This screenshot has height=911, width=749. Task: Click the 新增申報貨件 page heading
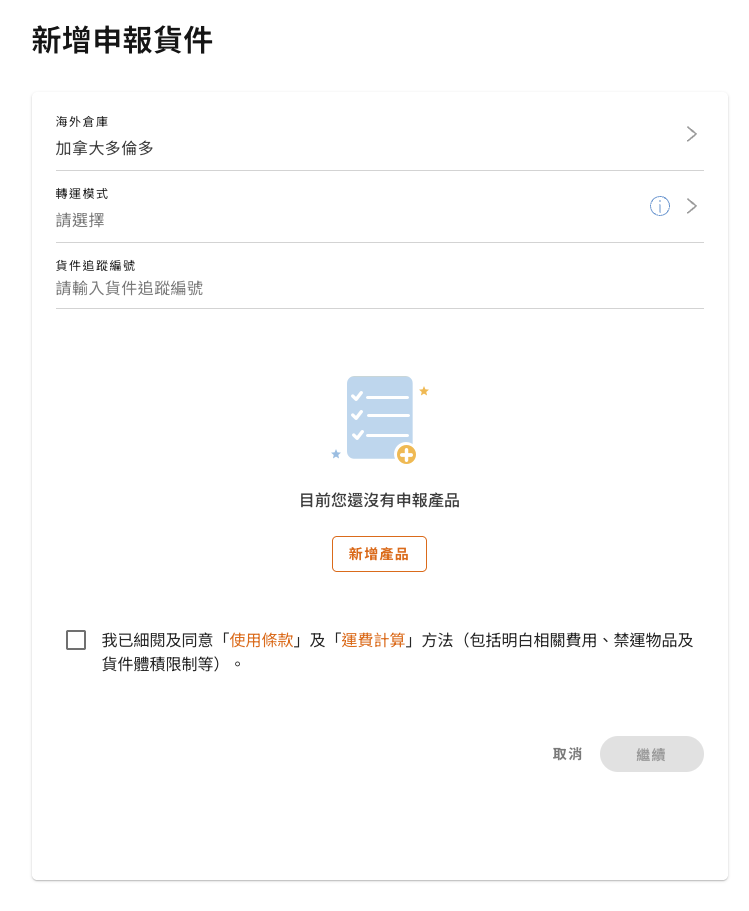(122, 41)
